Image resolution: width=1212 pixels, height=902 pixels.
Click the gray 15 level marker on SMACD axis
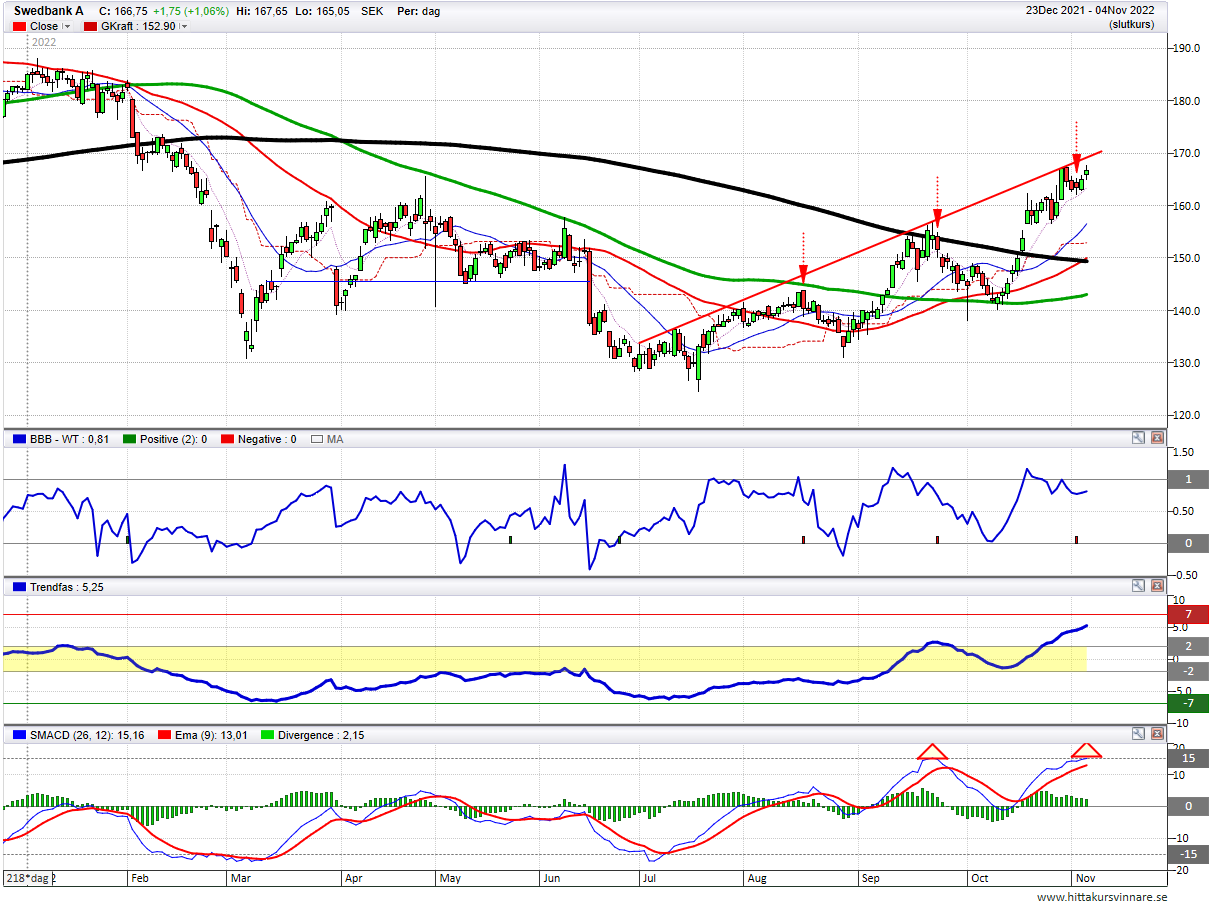tap(1188, 758)
